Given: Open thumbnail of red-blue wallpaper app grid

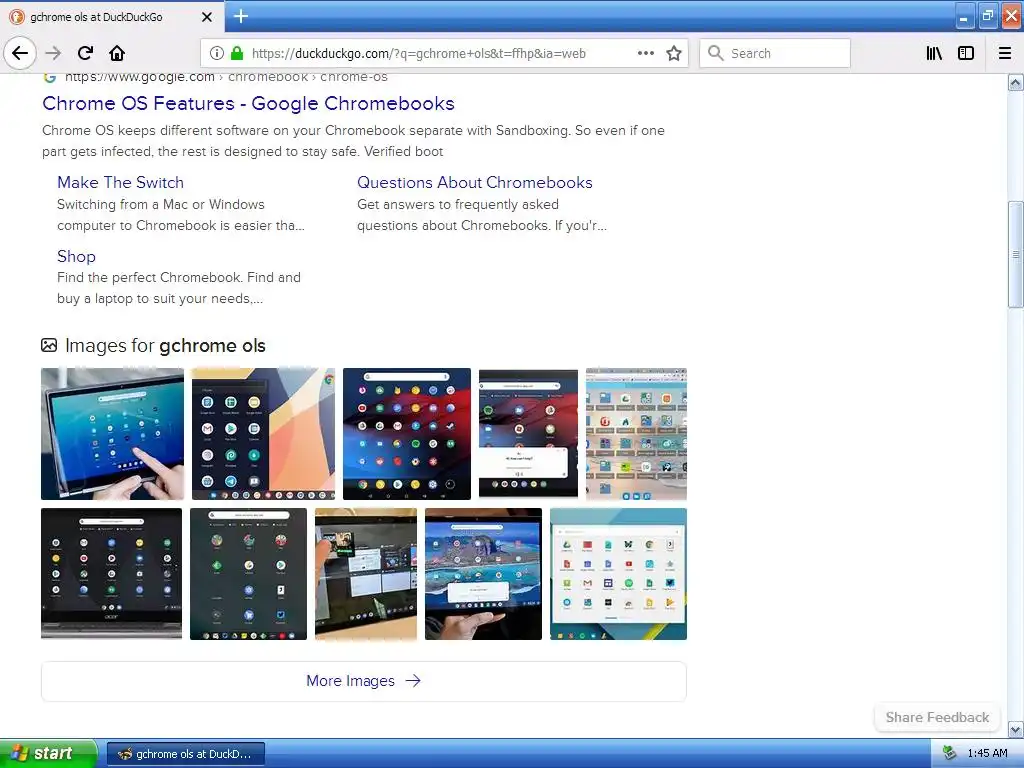Looking at the screenshot, I should tap(407, 434).
